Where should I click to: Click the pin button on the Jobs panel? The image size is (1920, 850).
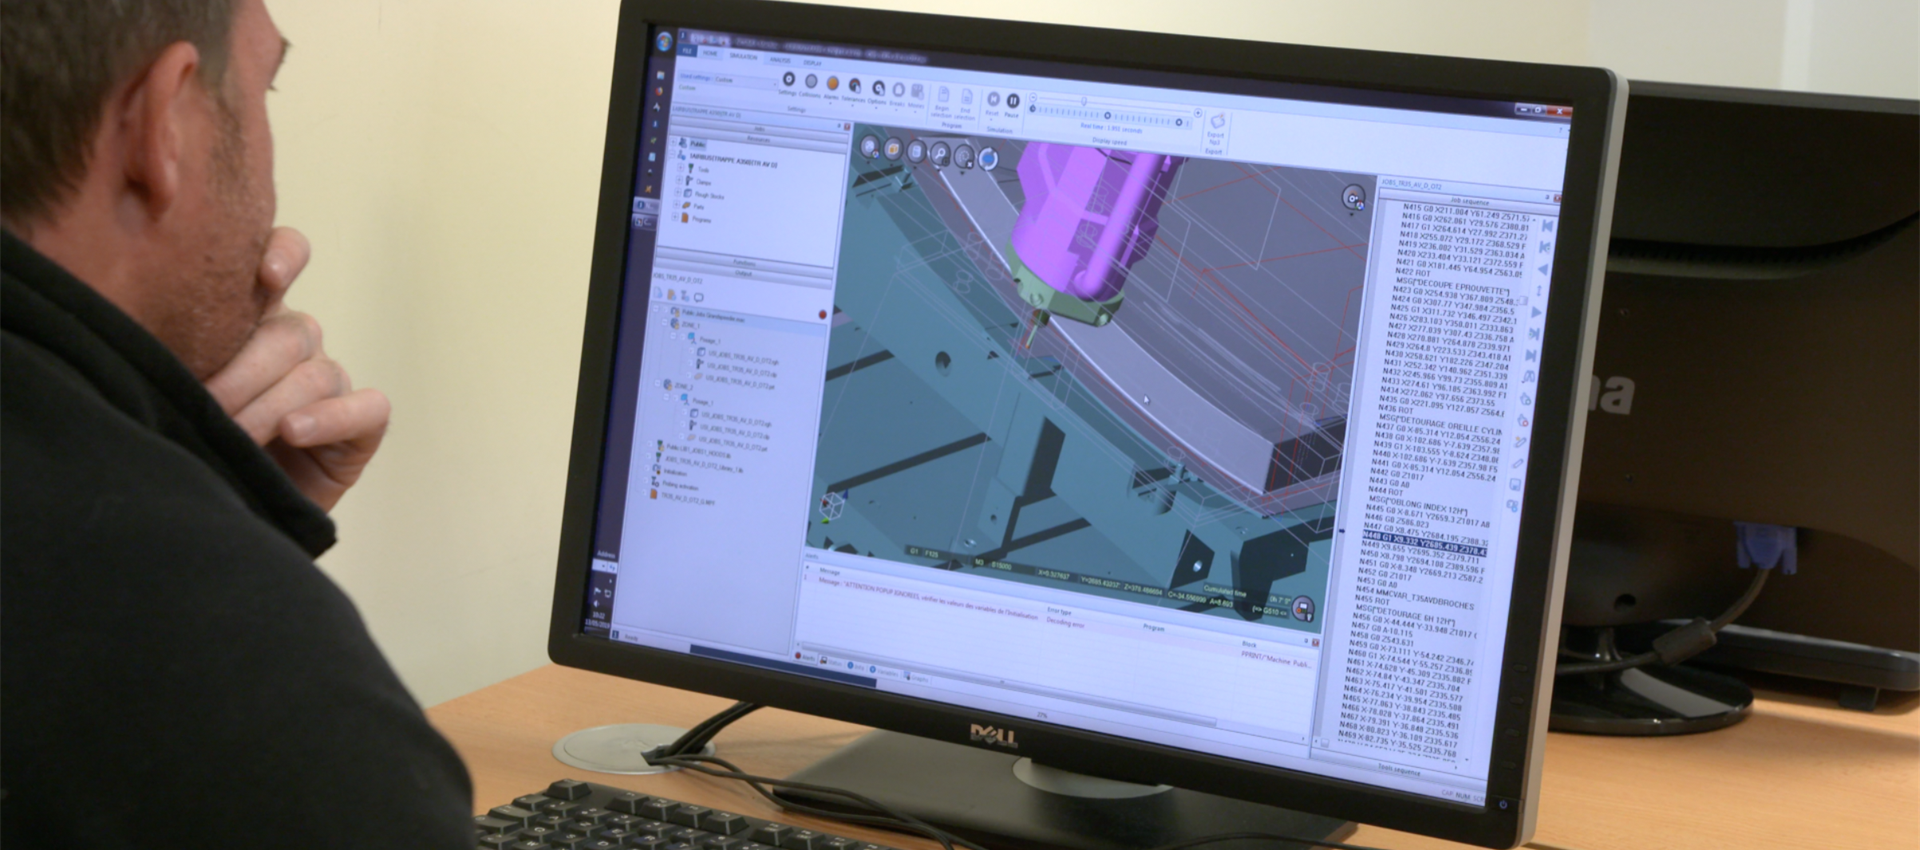tap(839, 125)
